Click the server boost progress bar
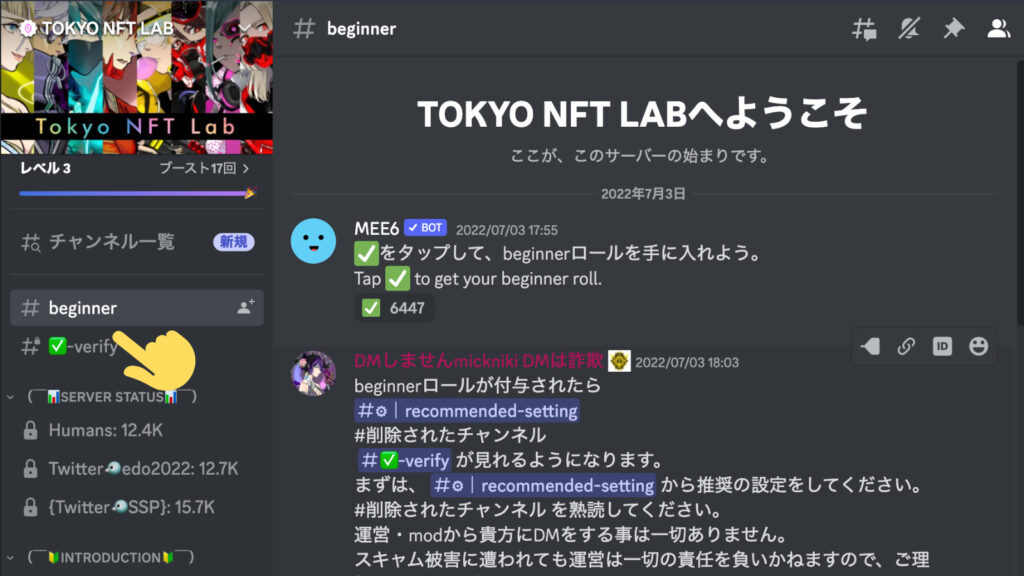Viewport: 1024px width, 576px height. [x=137, y=193]
